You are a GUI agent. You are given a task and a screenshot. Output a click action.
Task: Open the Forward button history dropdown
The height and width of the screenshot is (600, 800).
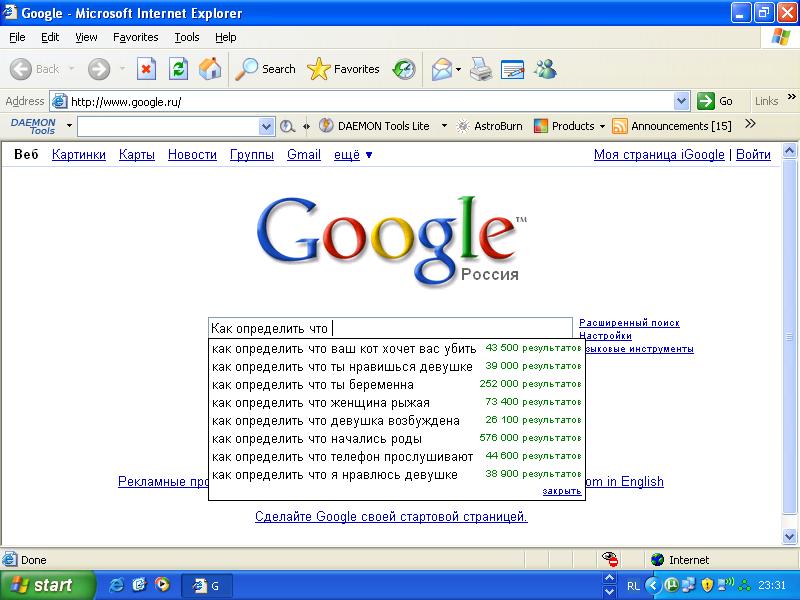[x=122, y=69]
